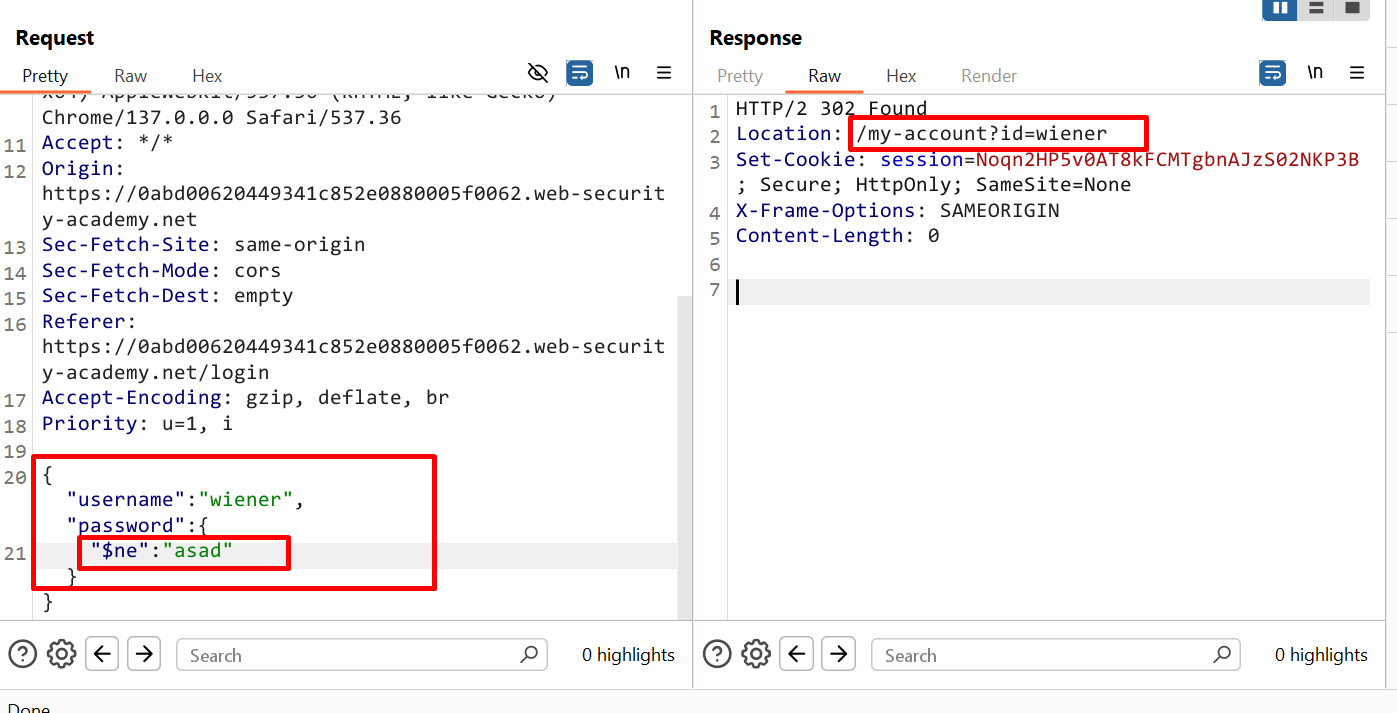Go to previous match in Request search
The height and width of the screenshot is (713, 1397).
point(102,655)
